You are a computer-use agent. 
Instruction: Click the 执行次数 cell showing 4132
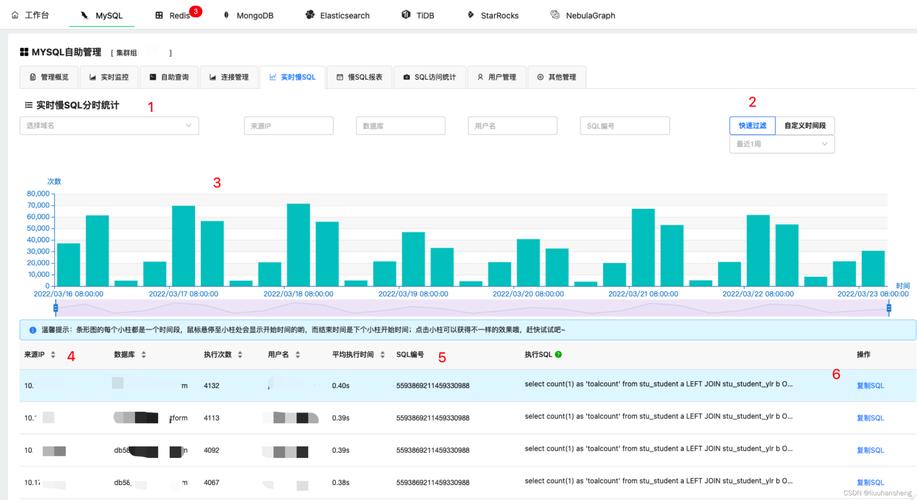point(212,385)
